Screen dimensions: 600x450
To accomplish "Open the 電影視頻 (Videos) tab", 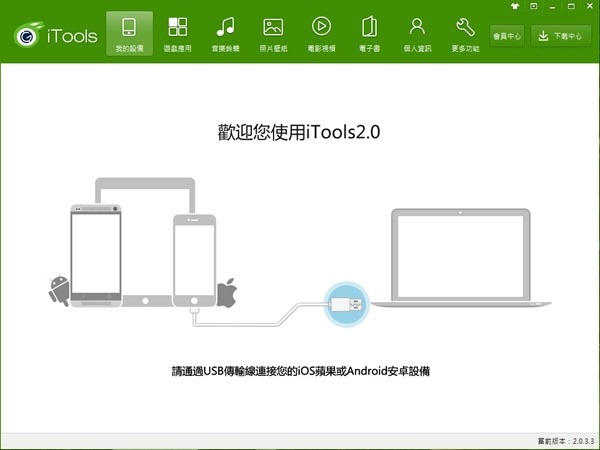I will 321,34.
